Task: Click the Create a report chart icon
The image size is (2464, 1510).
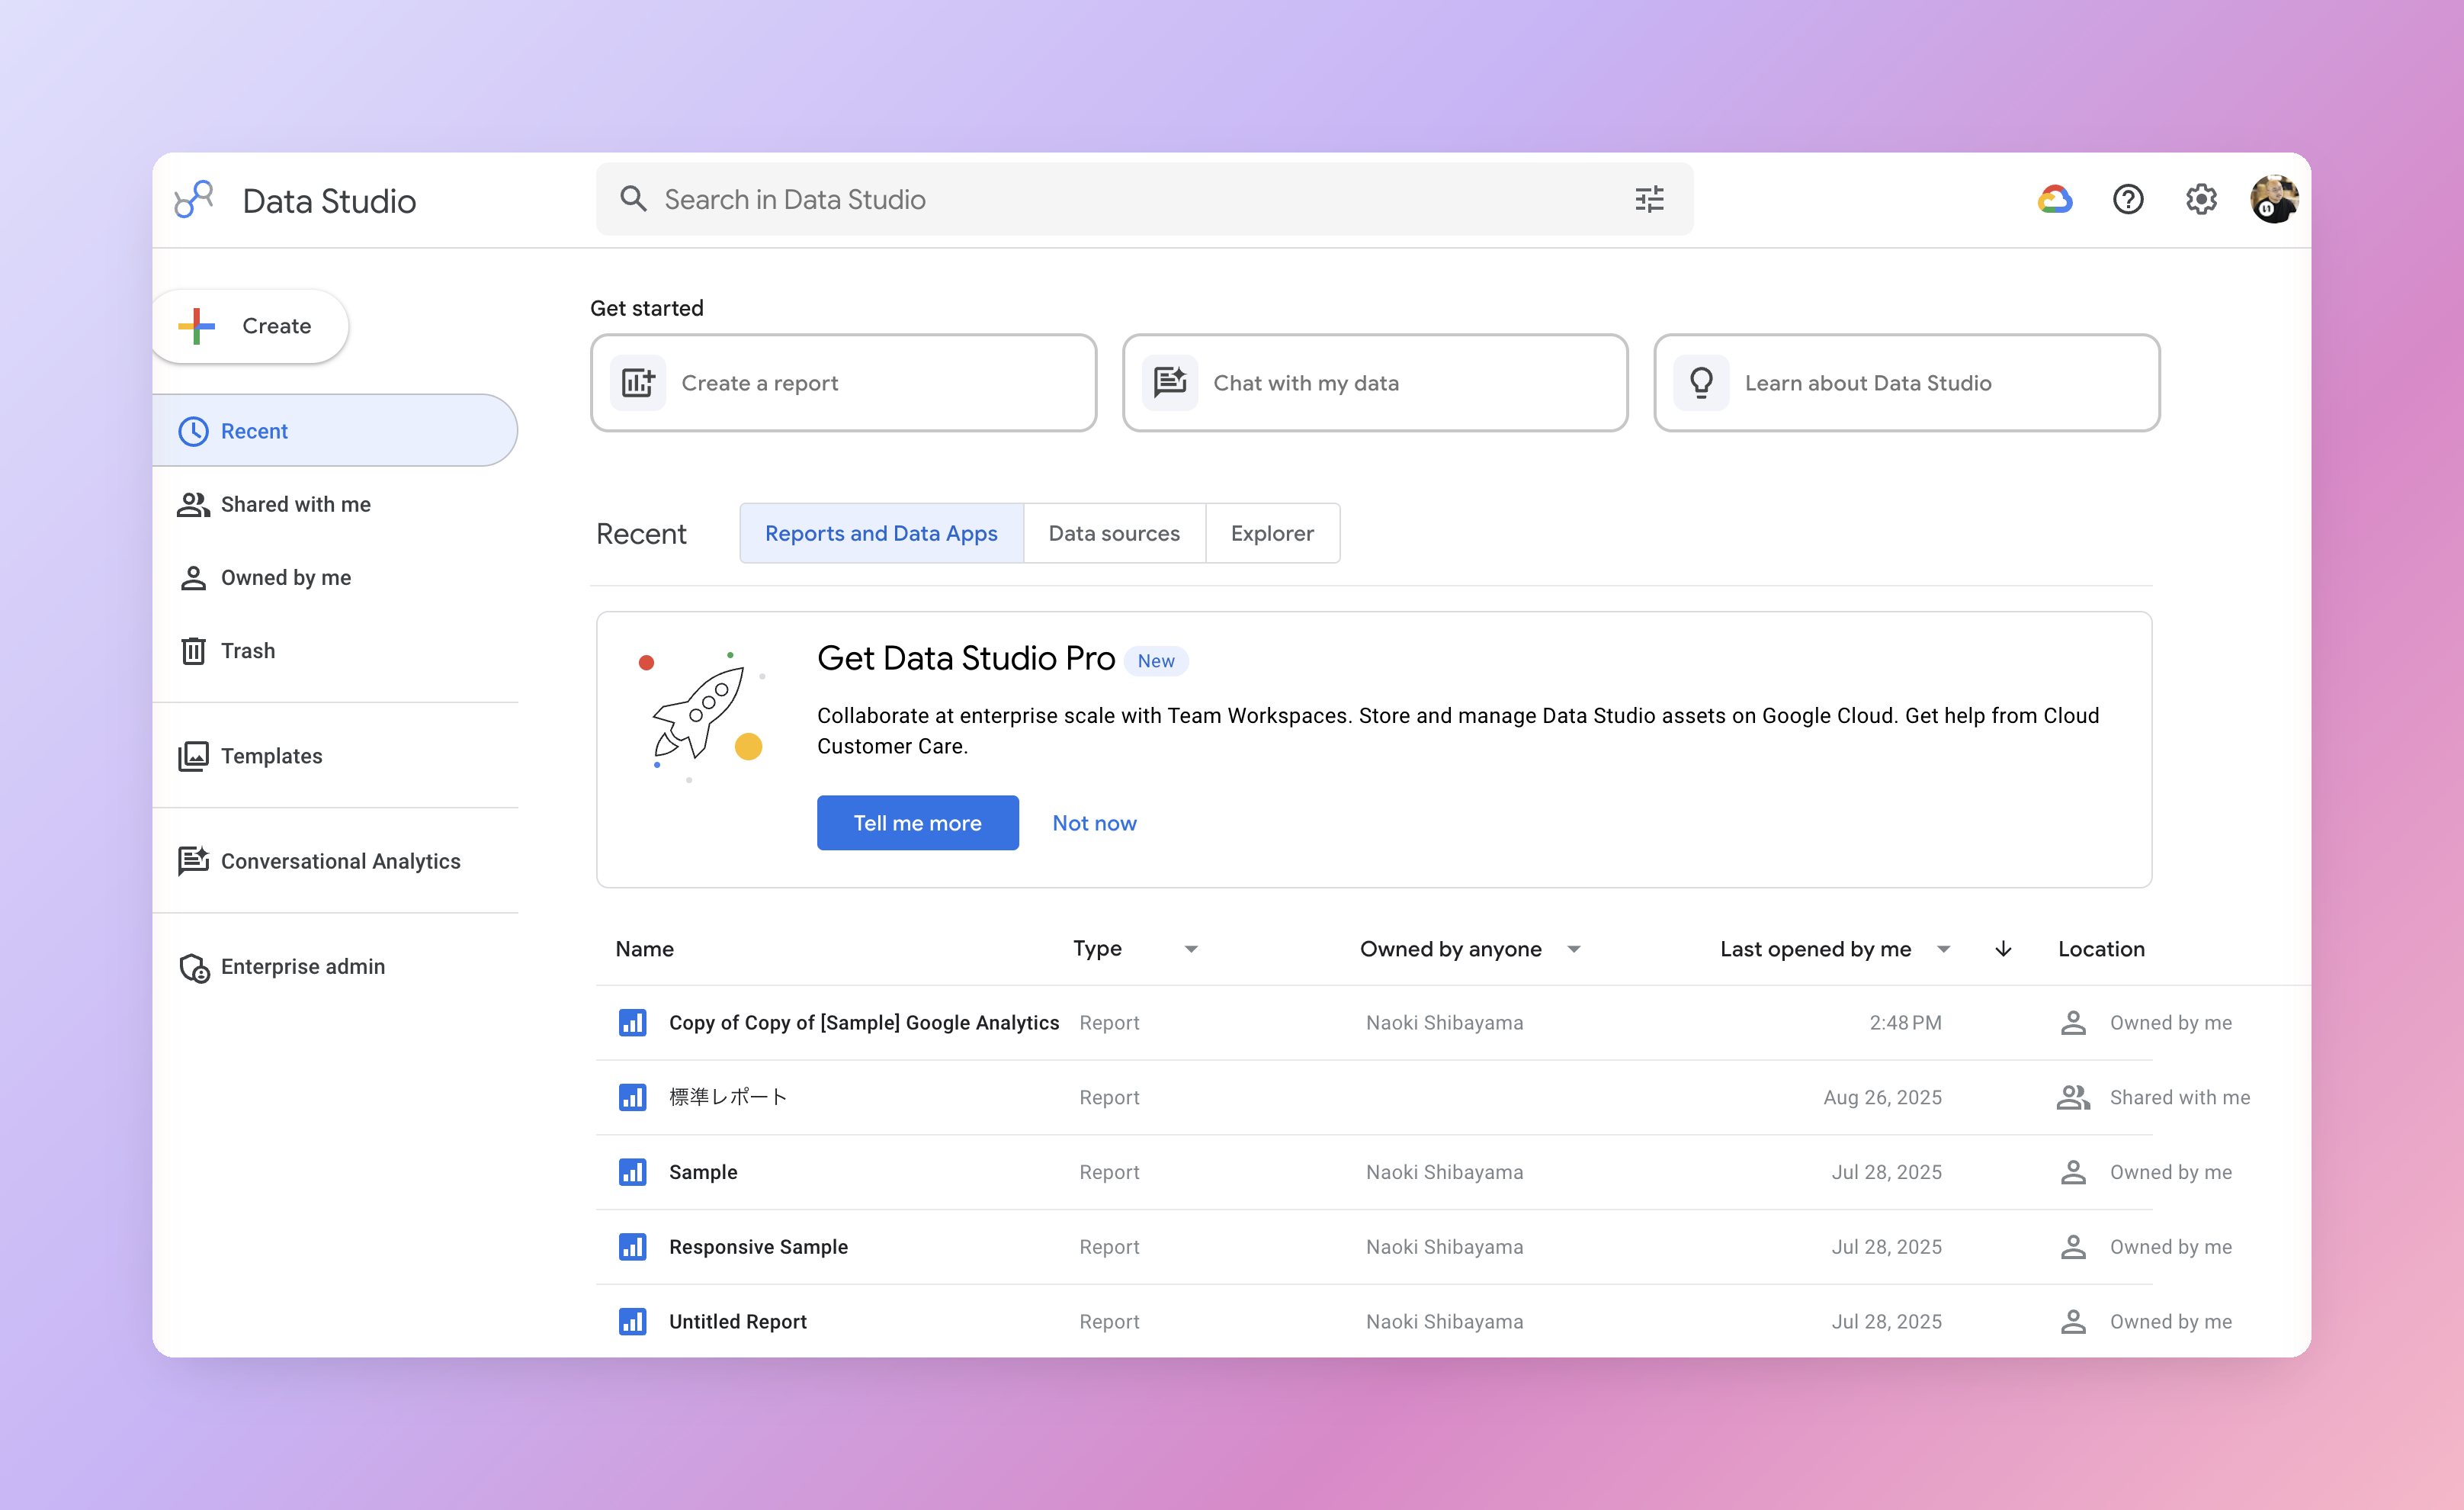Action: [638, 383]
